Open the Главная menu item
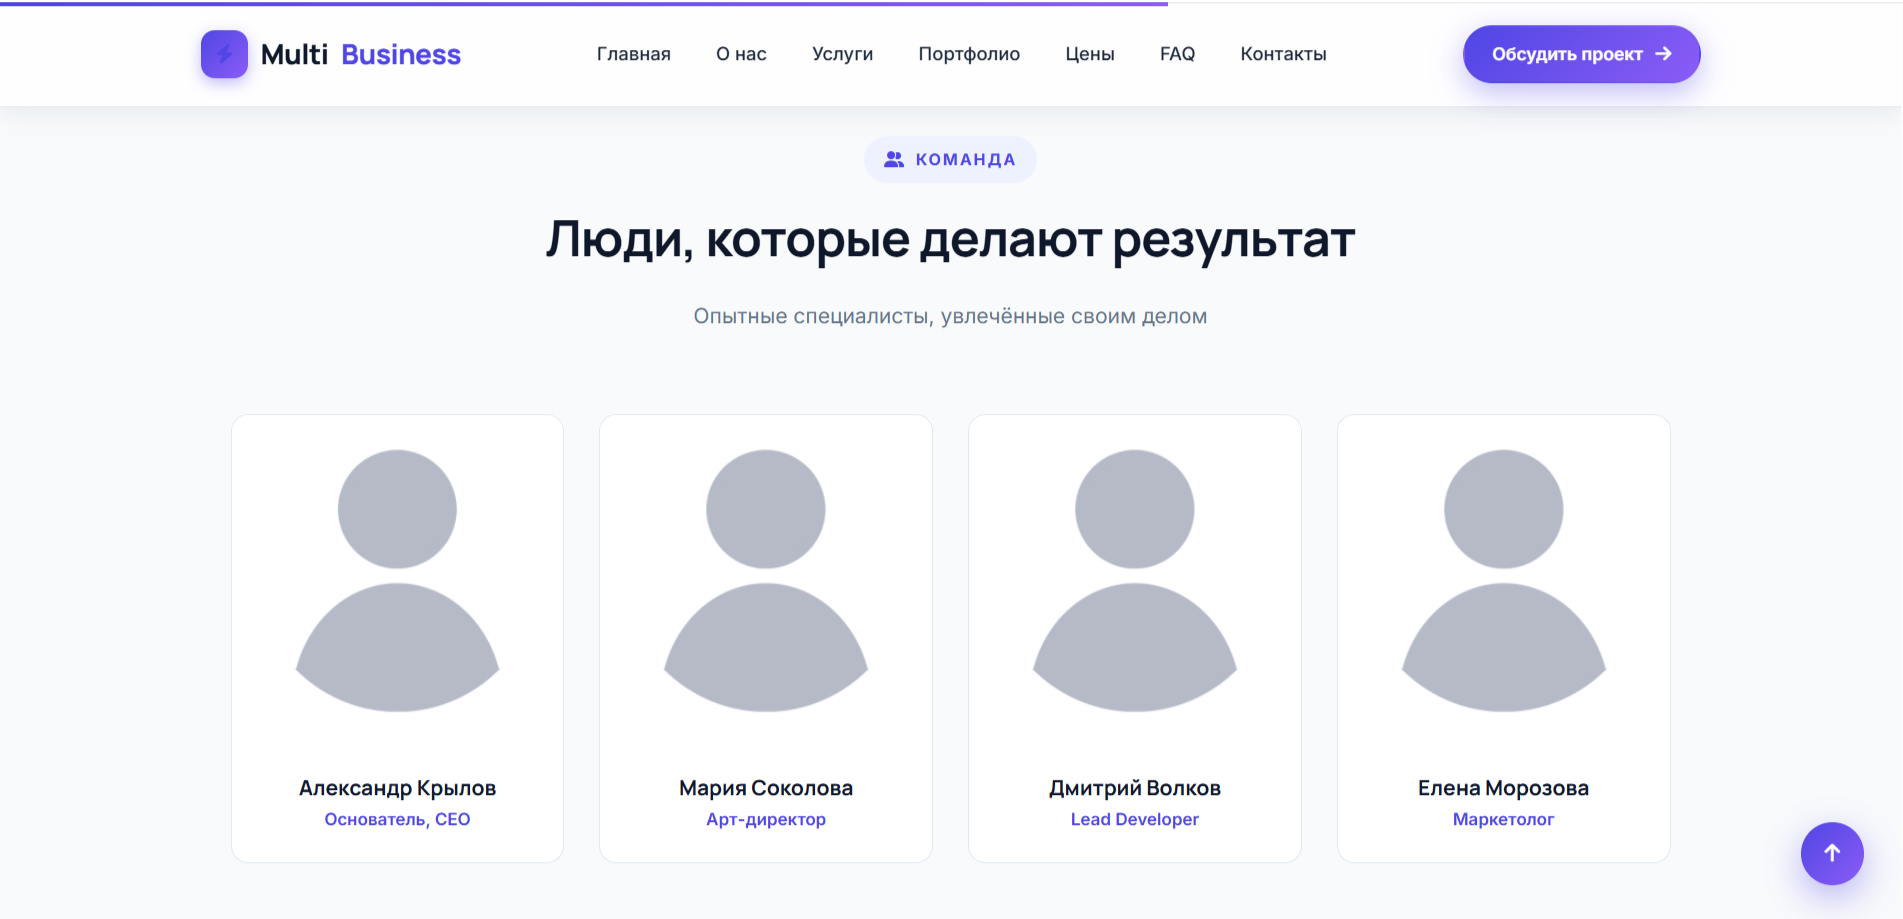 (634, 54)
